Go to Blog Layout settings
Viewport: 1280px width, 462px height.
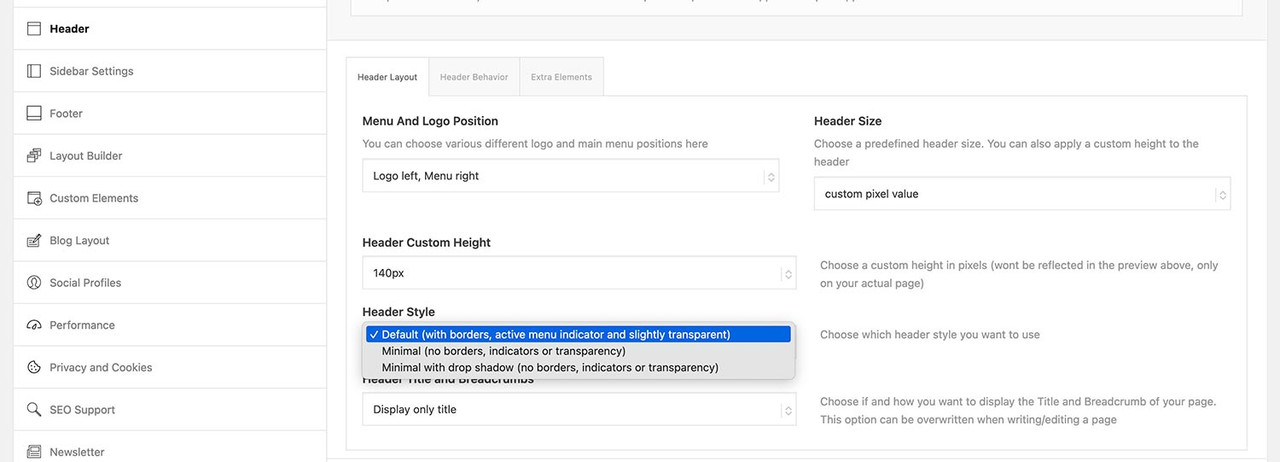click(170, 240)
